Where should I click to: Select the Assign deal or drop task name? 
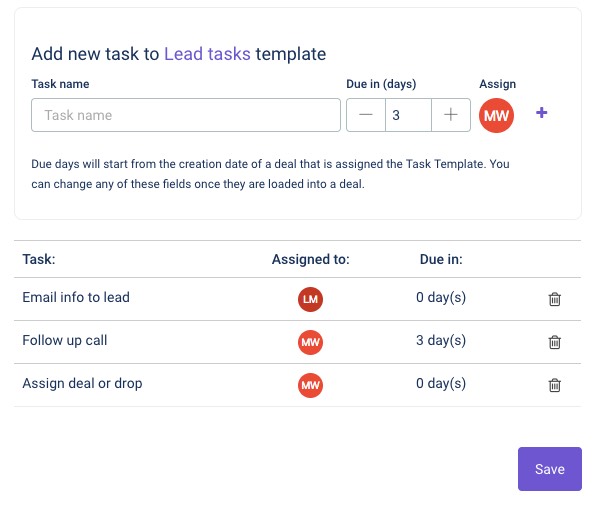pos(82,383)
